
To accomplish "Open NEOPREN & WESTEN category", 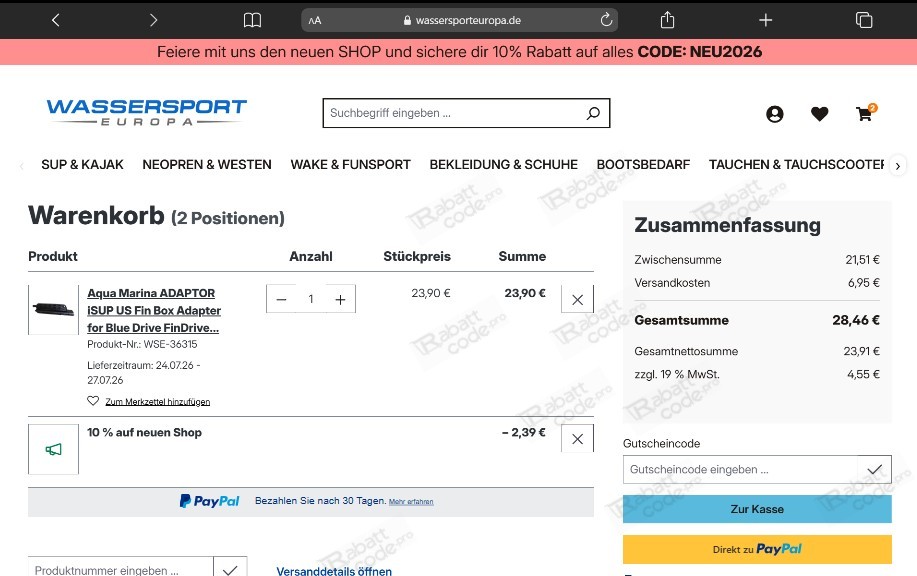I will (x=207, y=165).
